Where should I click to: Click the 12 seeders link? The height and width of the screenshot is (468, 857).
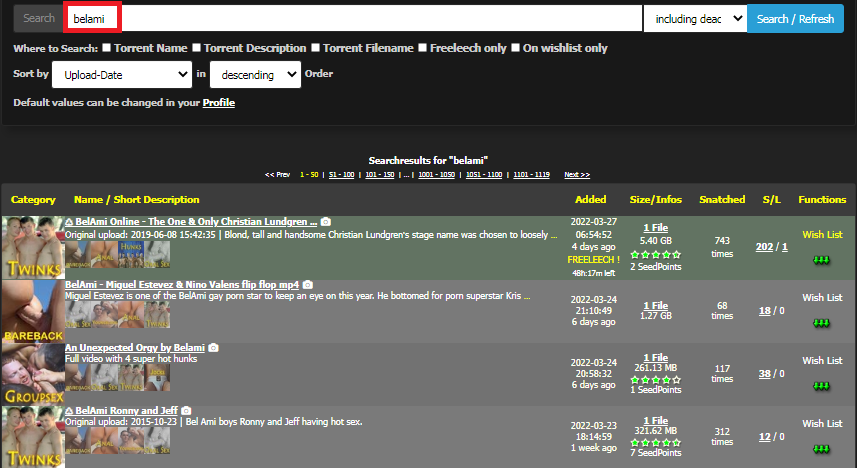point(765,436)
